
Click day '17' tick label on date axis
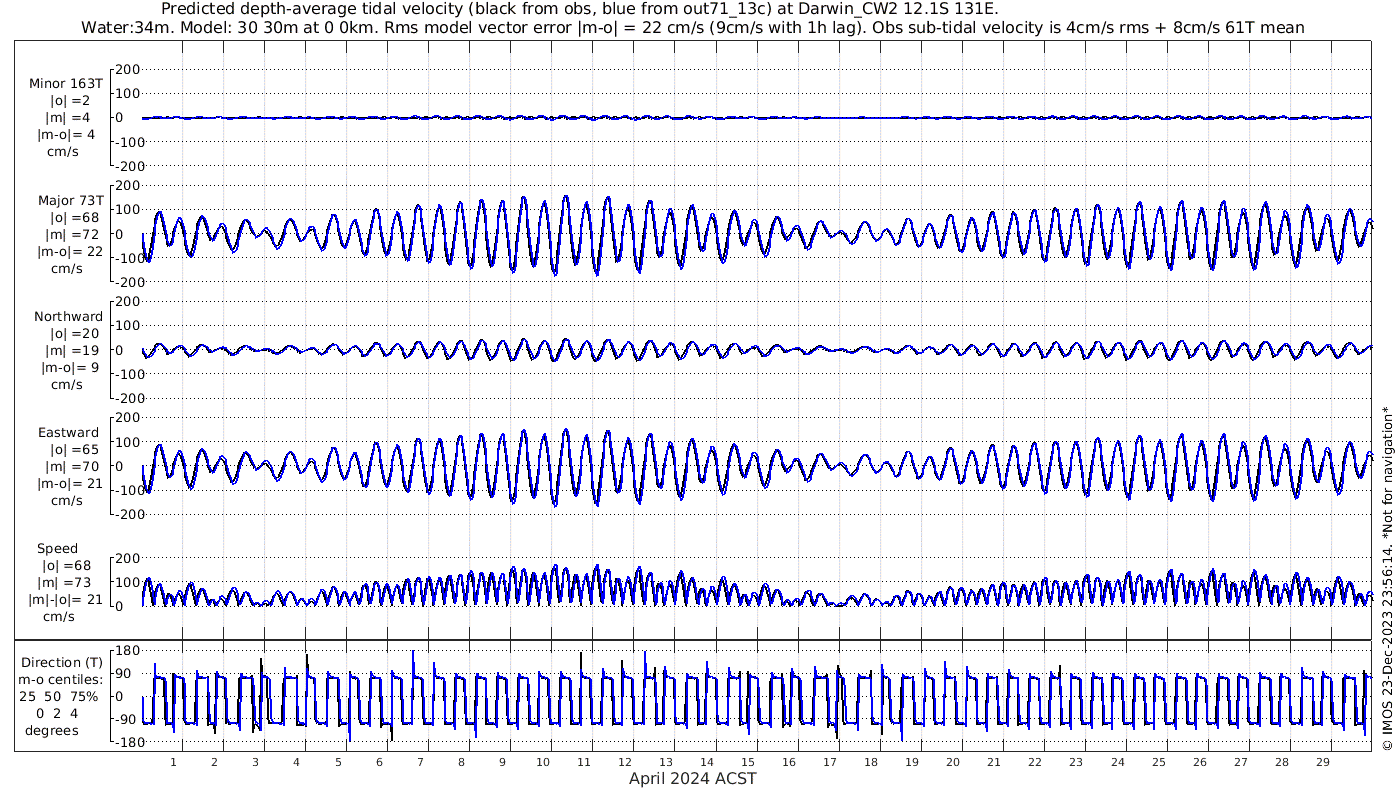pyautogui.click(x=830, y=762)
